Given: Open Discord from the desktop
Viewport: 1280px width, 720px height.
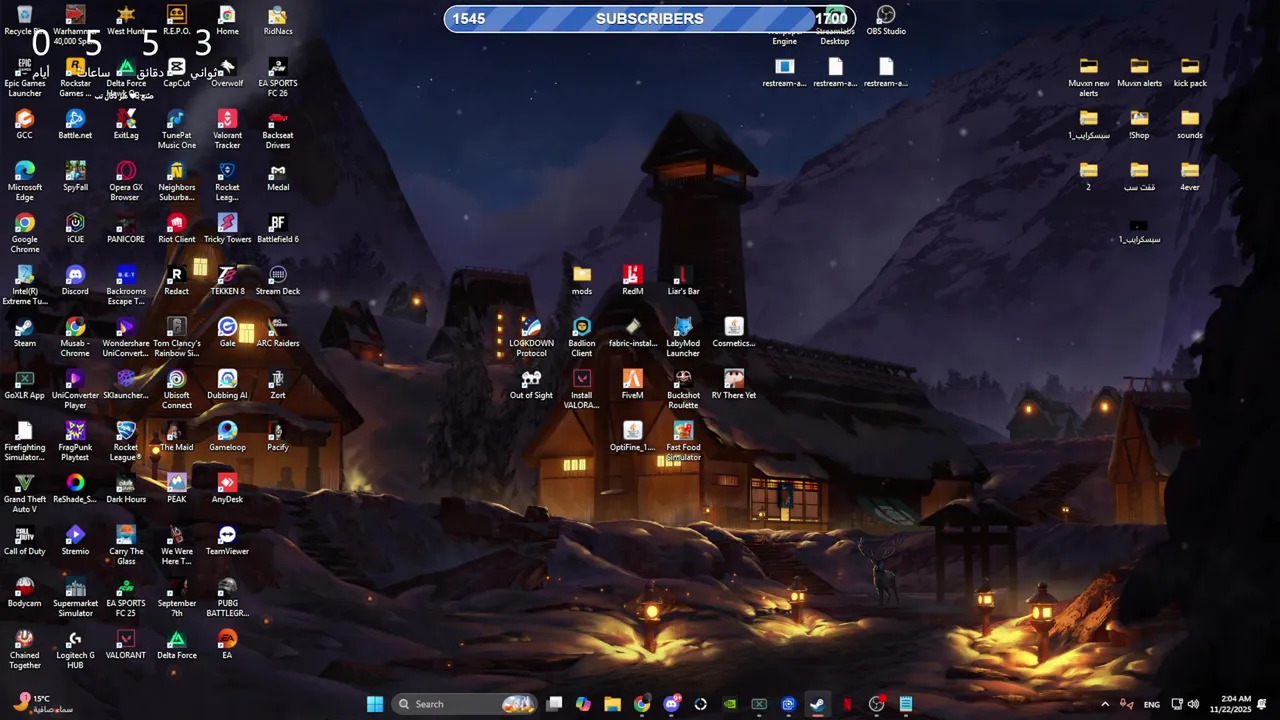Looking at the screenshot, I should point(75,280).
